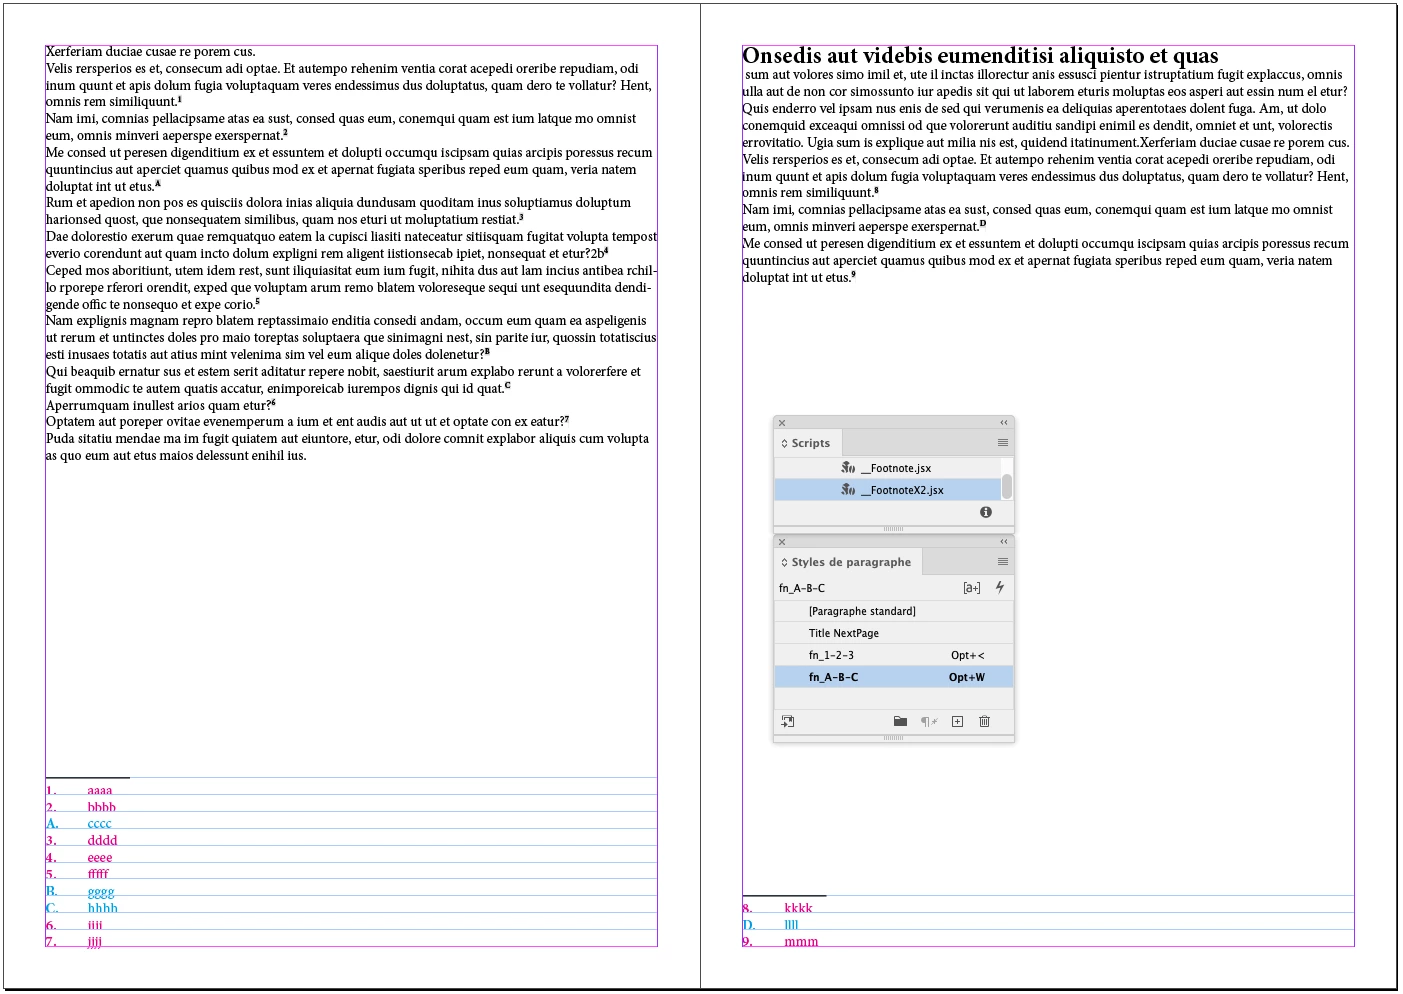
Task: Cycle Scripts panel view using tab arrows
Action: tap(784, 443)
